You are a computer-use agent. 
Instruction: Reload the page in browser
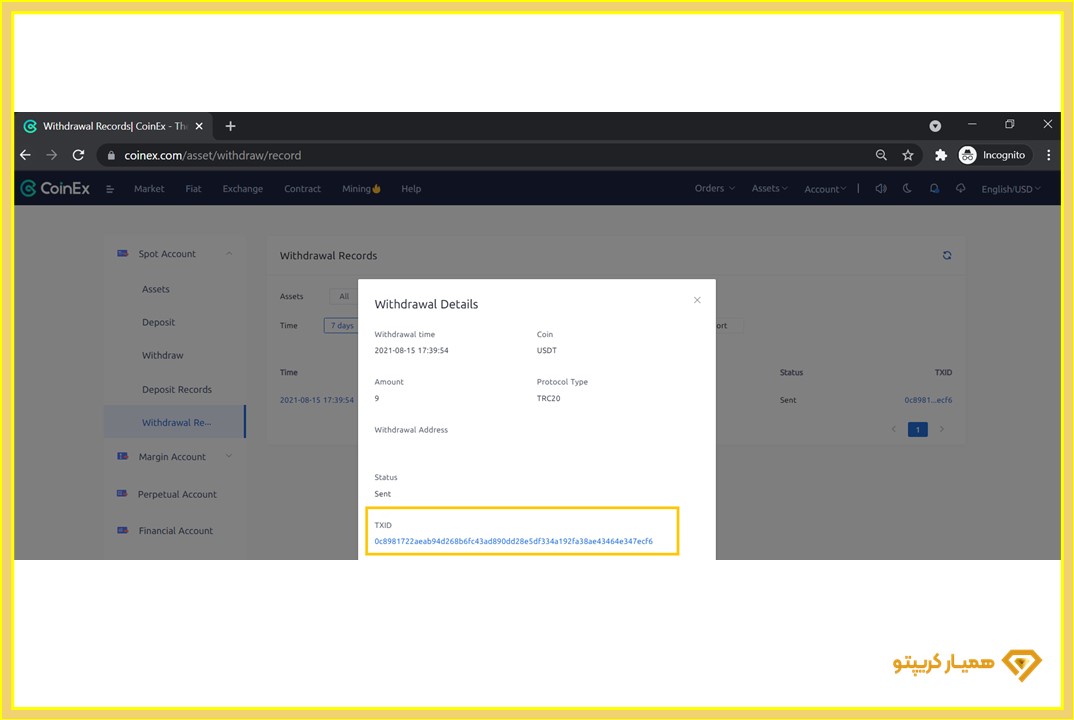78,155
